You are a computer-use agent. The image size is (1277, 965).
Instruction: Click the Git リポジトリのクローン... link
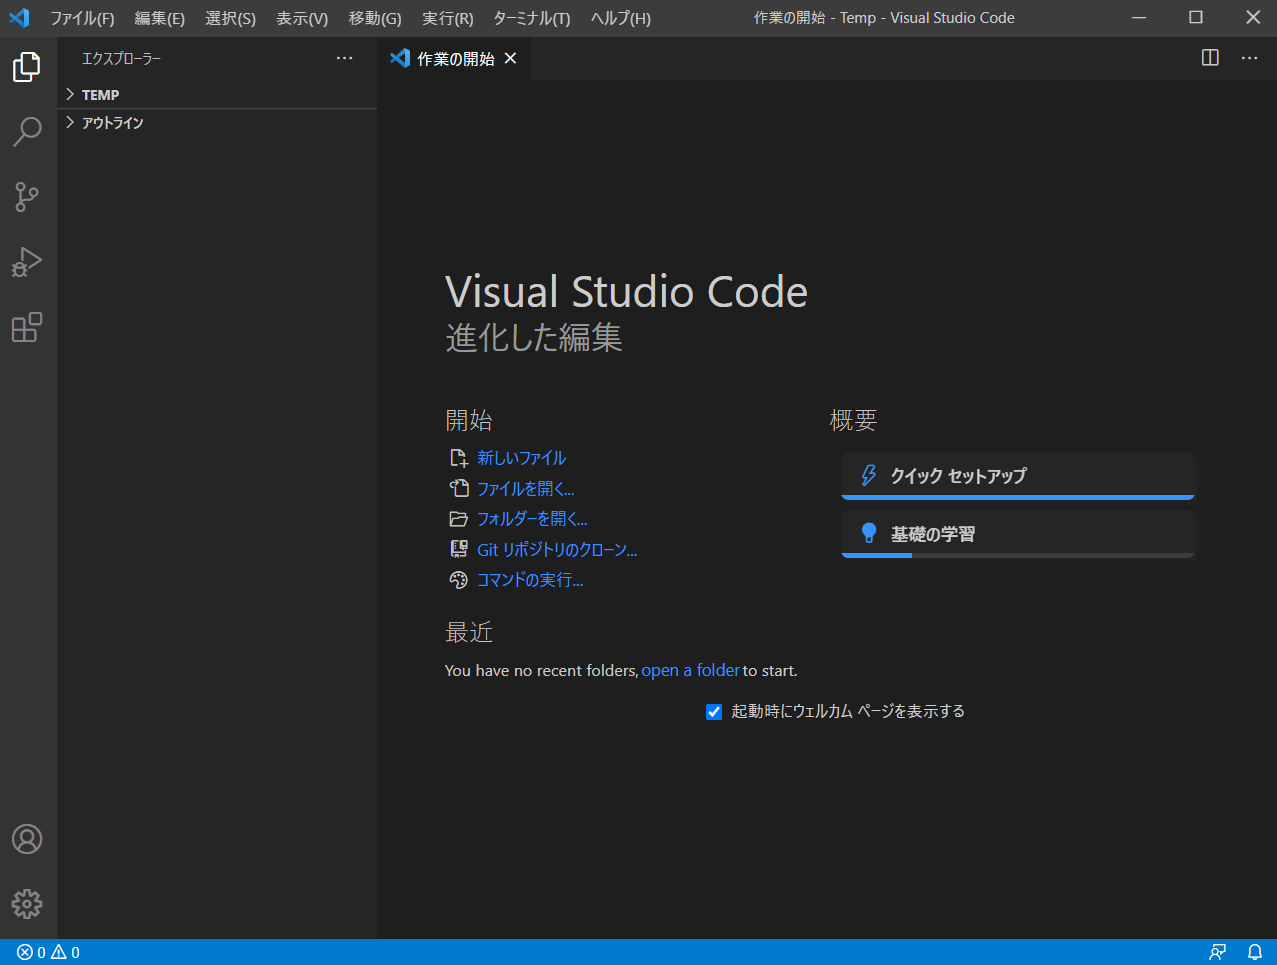point(557,549)
